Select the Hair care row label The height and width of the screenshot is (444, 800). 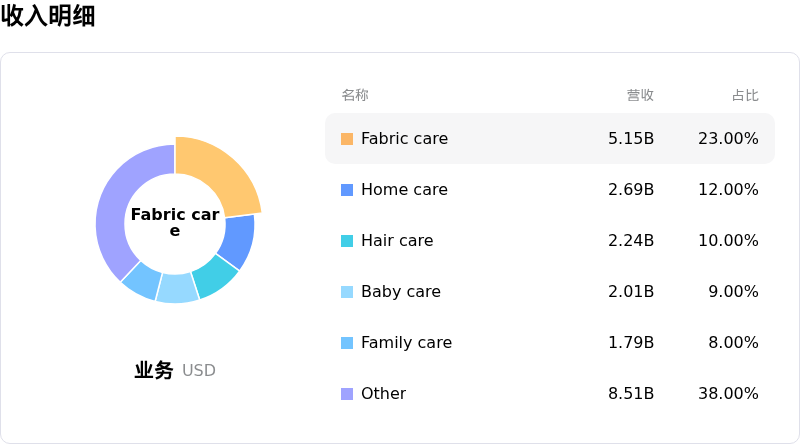pos(397,241)
